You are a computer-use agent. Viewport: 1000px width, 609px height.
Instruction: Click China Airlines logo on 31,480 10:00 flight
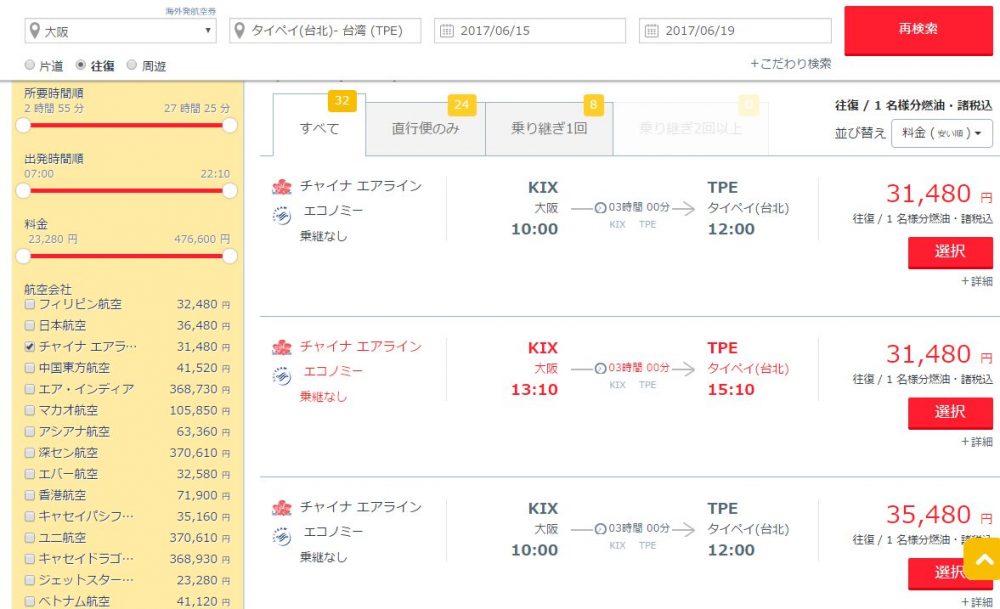(x=282, y=187)
